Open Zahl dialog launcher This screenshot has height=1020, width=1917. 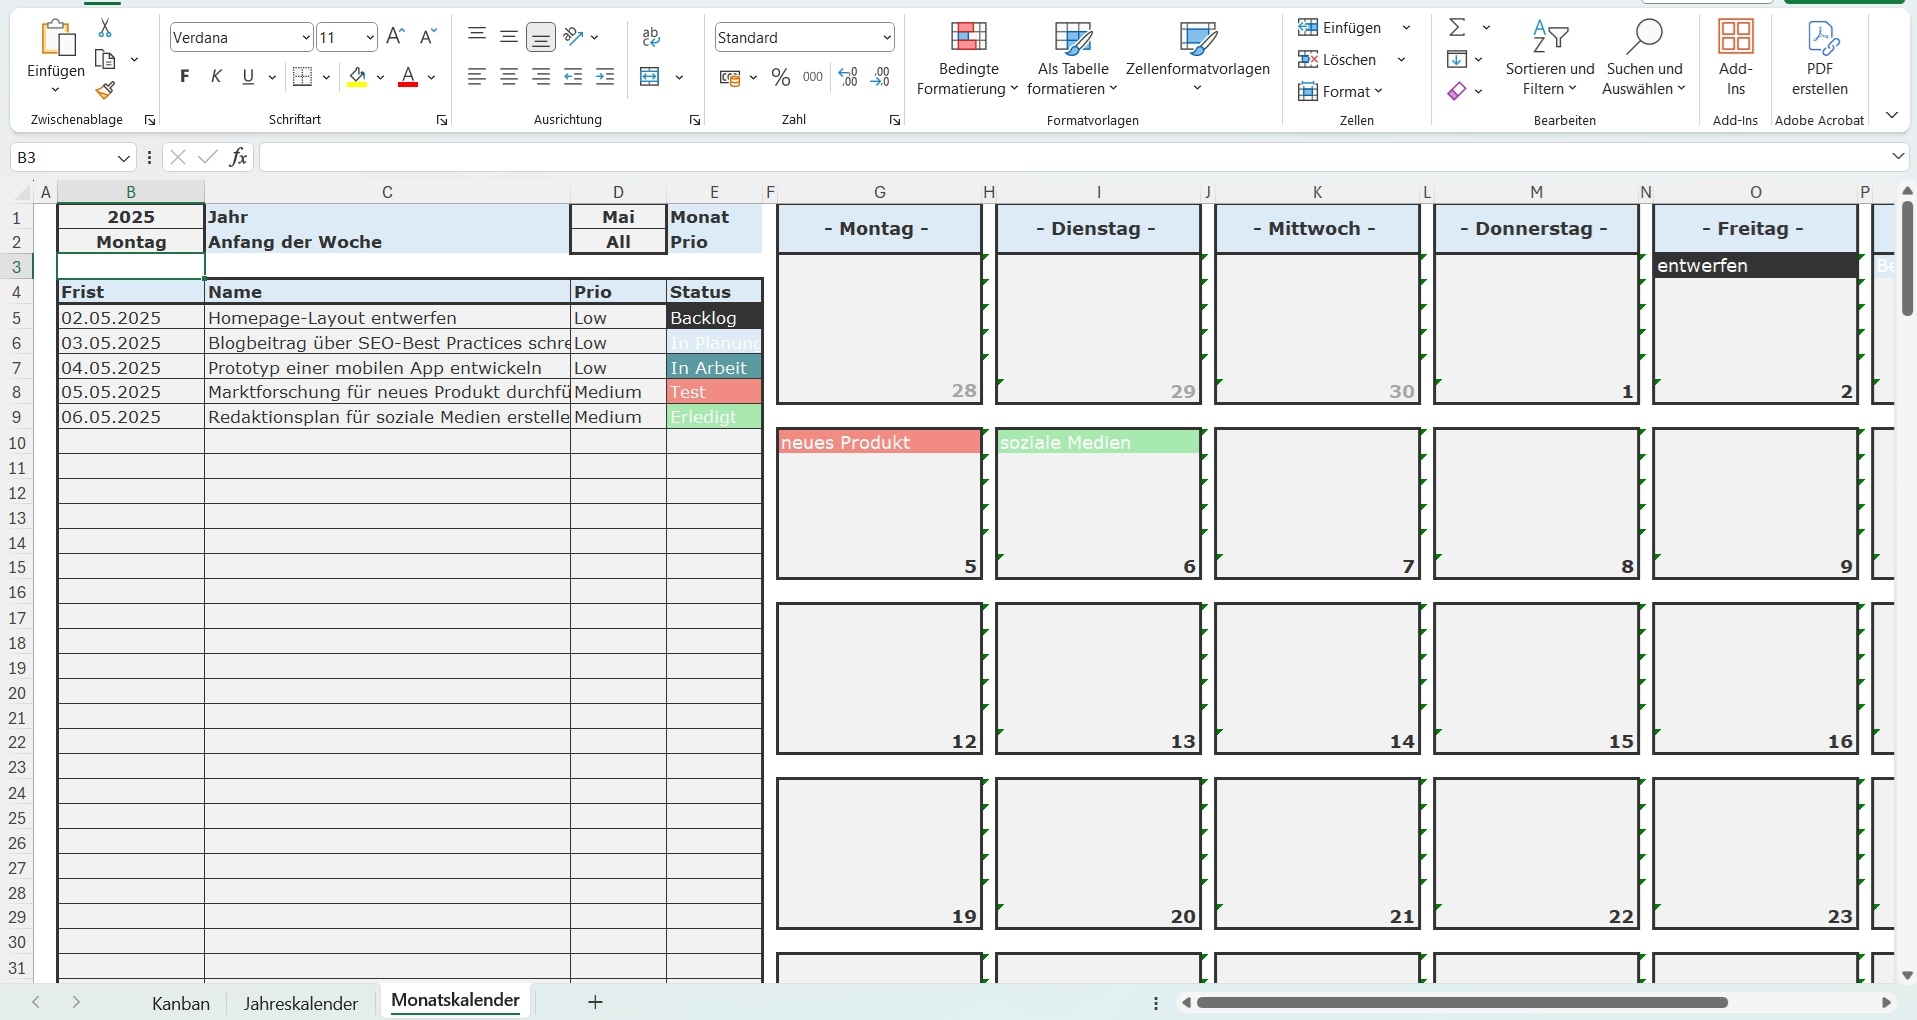click(x=895, y=120)
